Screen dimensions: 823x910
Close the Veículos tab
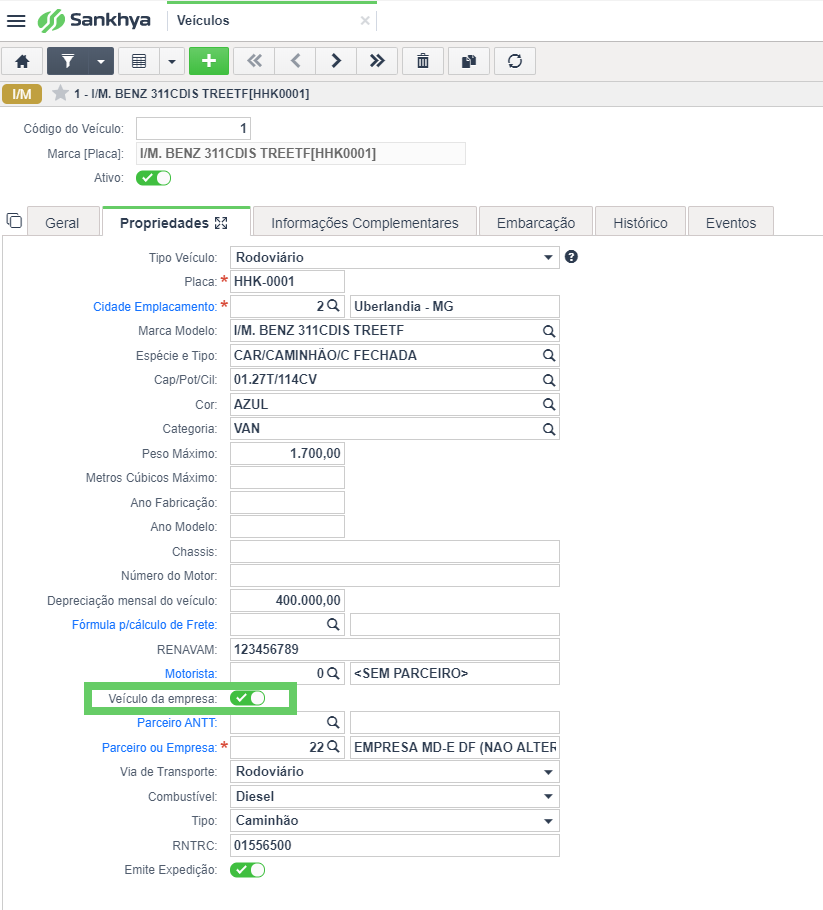(365, 21)
